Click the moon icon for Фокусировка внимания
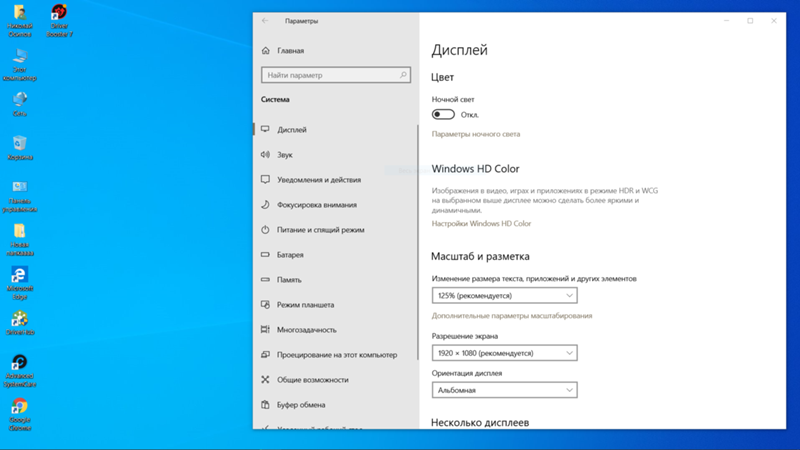This screenshot has width=800, height=450. click(265, 205)
